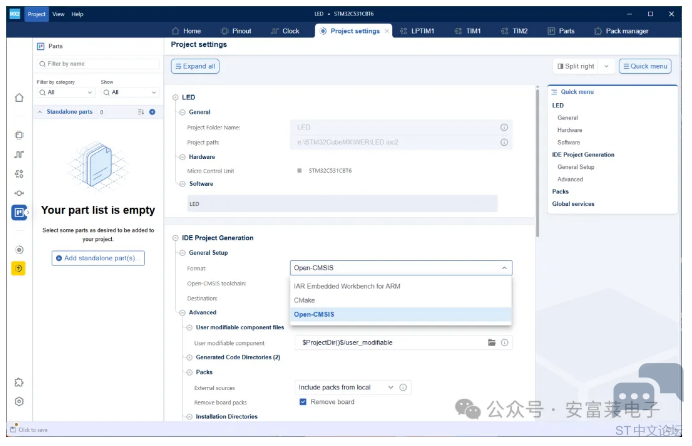This screenshot has height=446, width=692.
Task: Collapse the IDE Project Generation section
Action: click(176, 238)
